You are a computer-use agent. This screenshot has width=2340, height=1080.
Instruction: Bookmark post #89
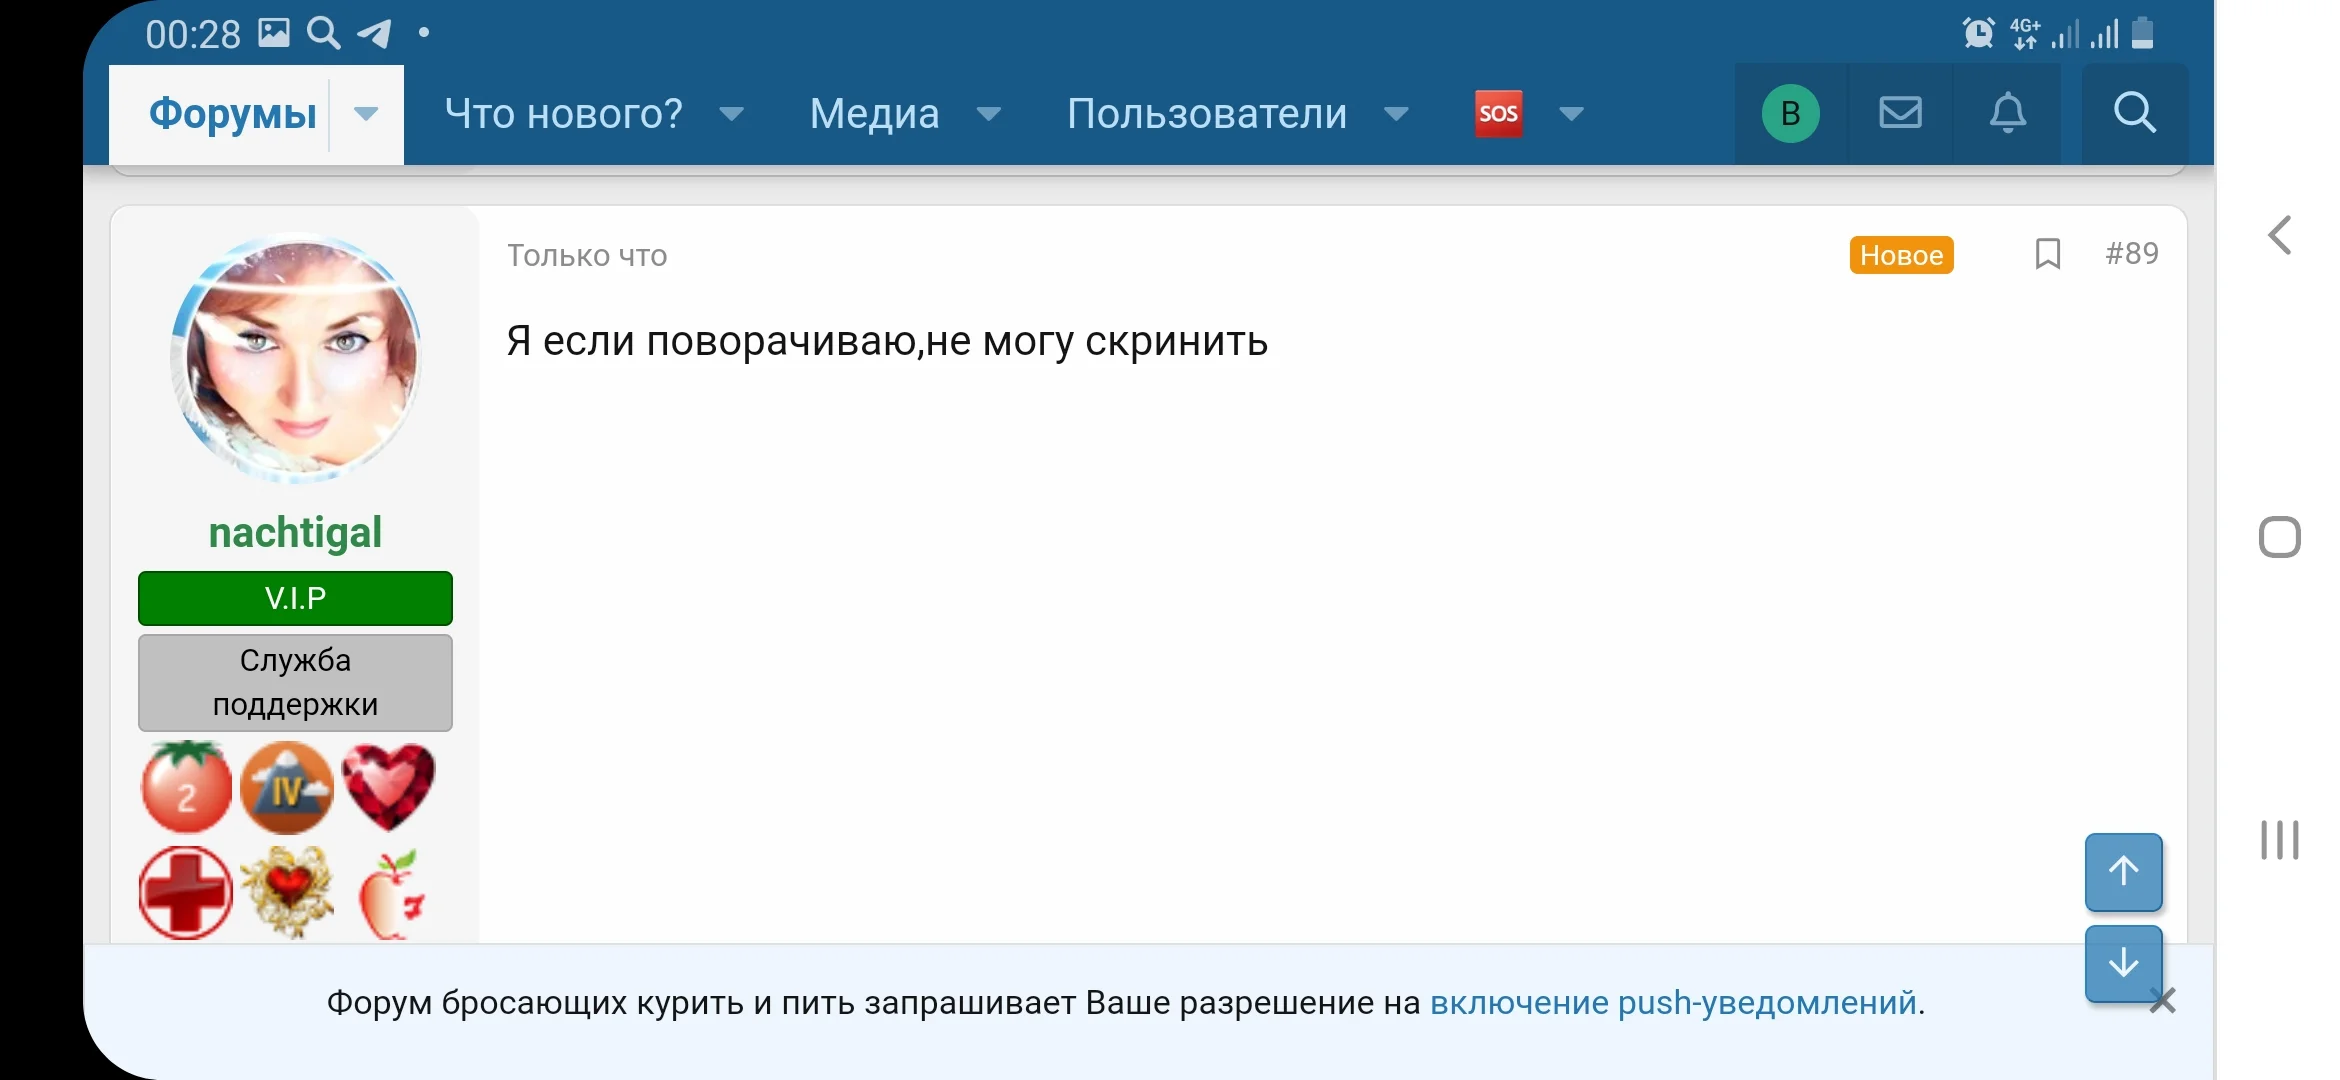[x=2047, y=254]
